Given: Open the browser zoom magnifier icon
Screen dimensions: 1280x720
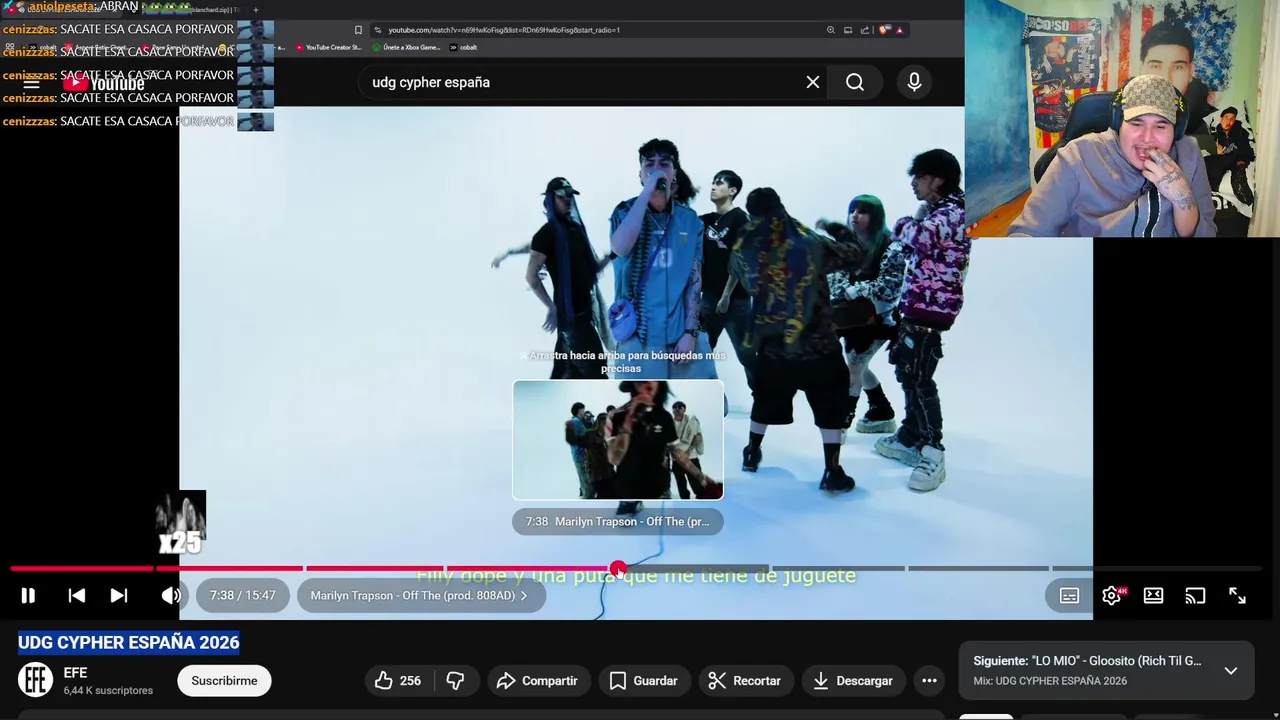Looking at the screenshot, I should click(830, 30).
